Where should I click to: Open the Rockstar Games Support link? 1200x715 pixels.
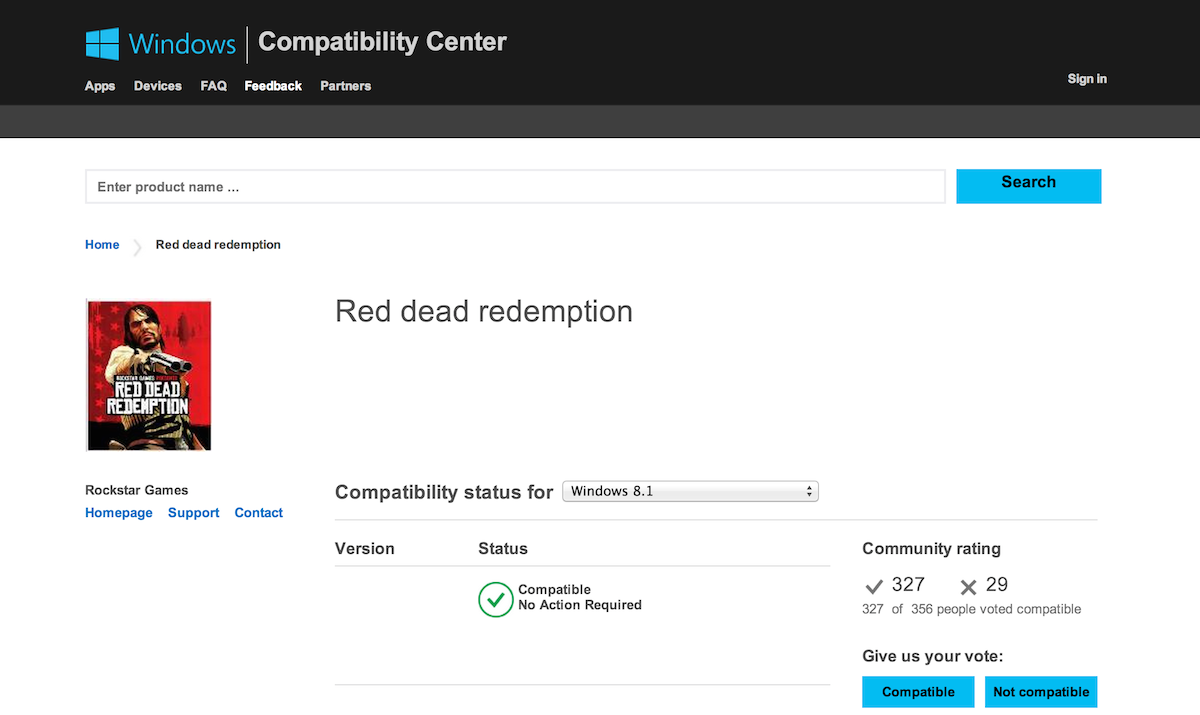[193, 513]
